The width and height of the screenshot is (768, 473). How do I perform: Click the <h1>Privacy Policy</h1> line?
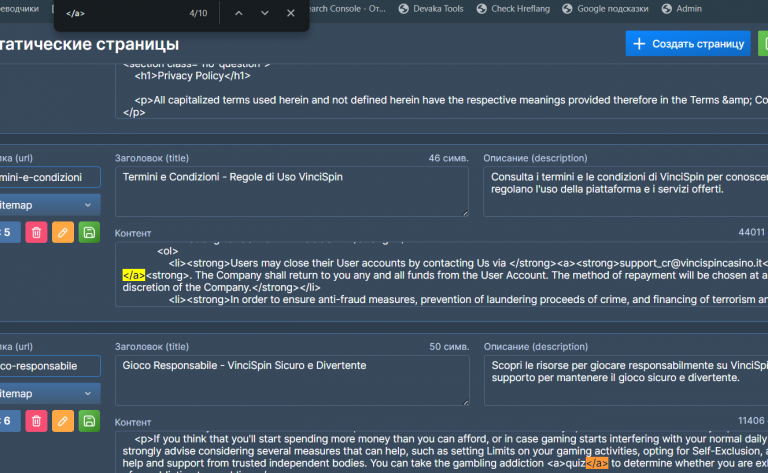192,75
